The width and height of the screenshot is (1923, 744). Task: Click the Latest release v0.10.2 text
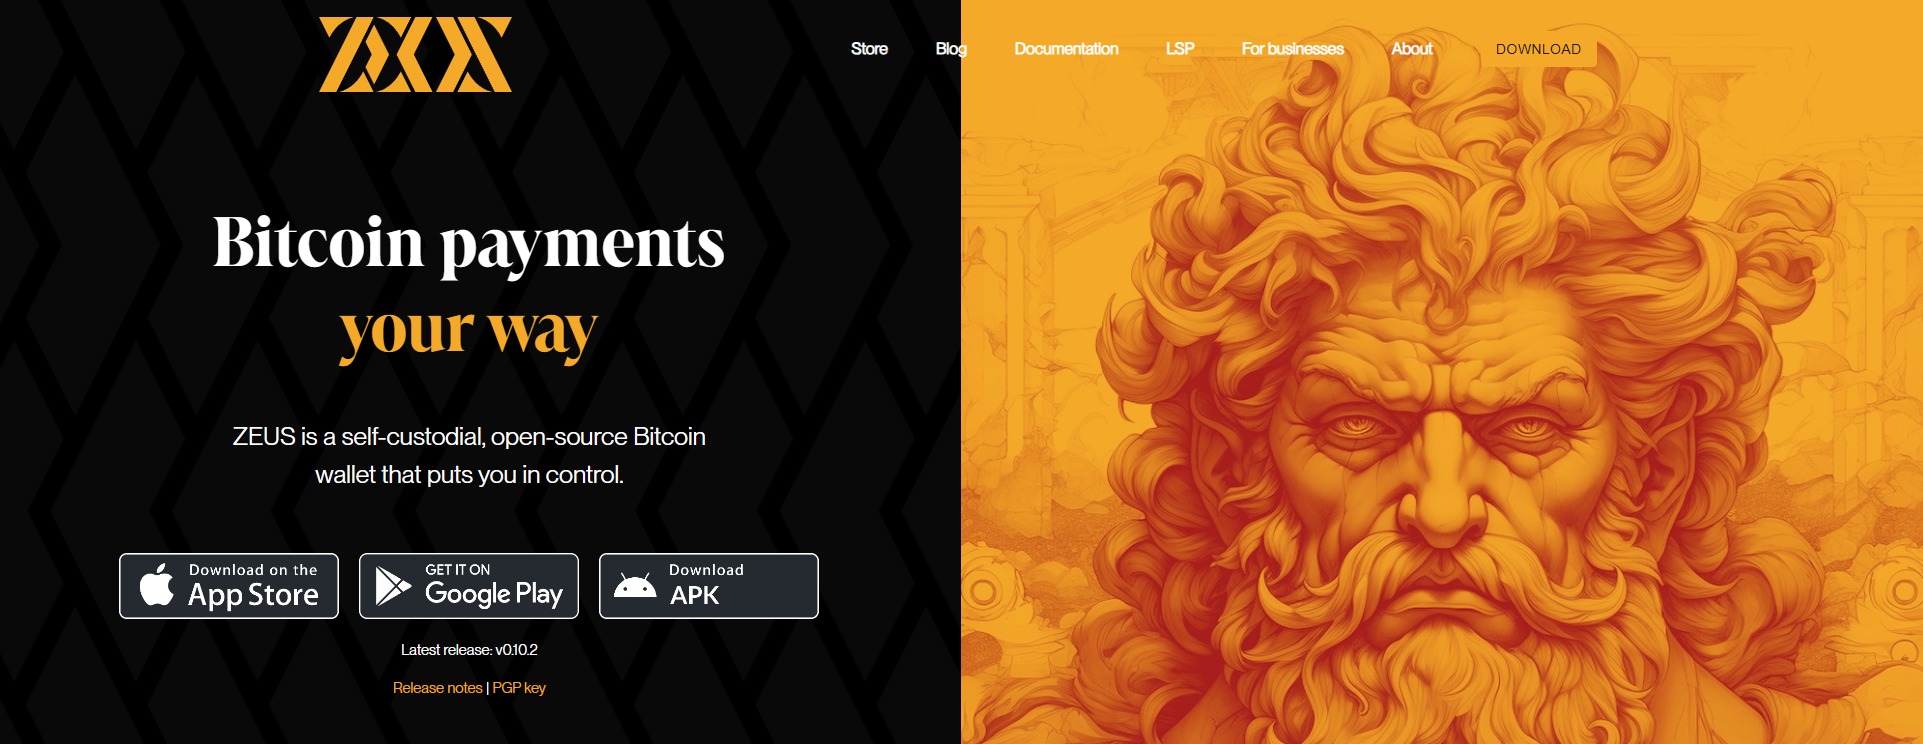pos(469,650)
